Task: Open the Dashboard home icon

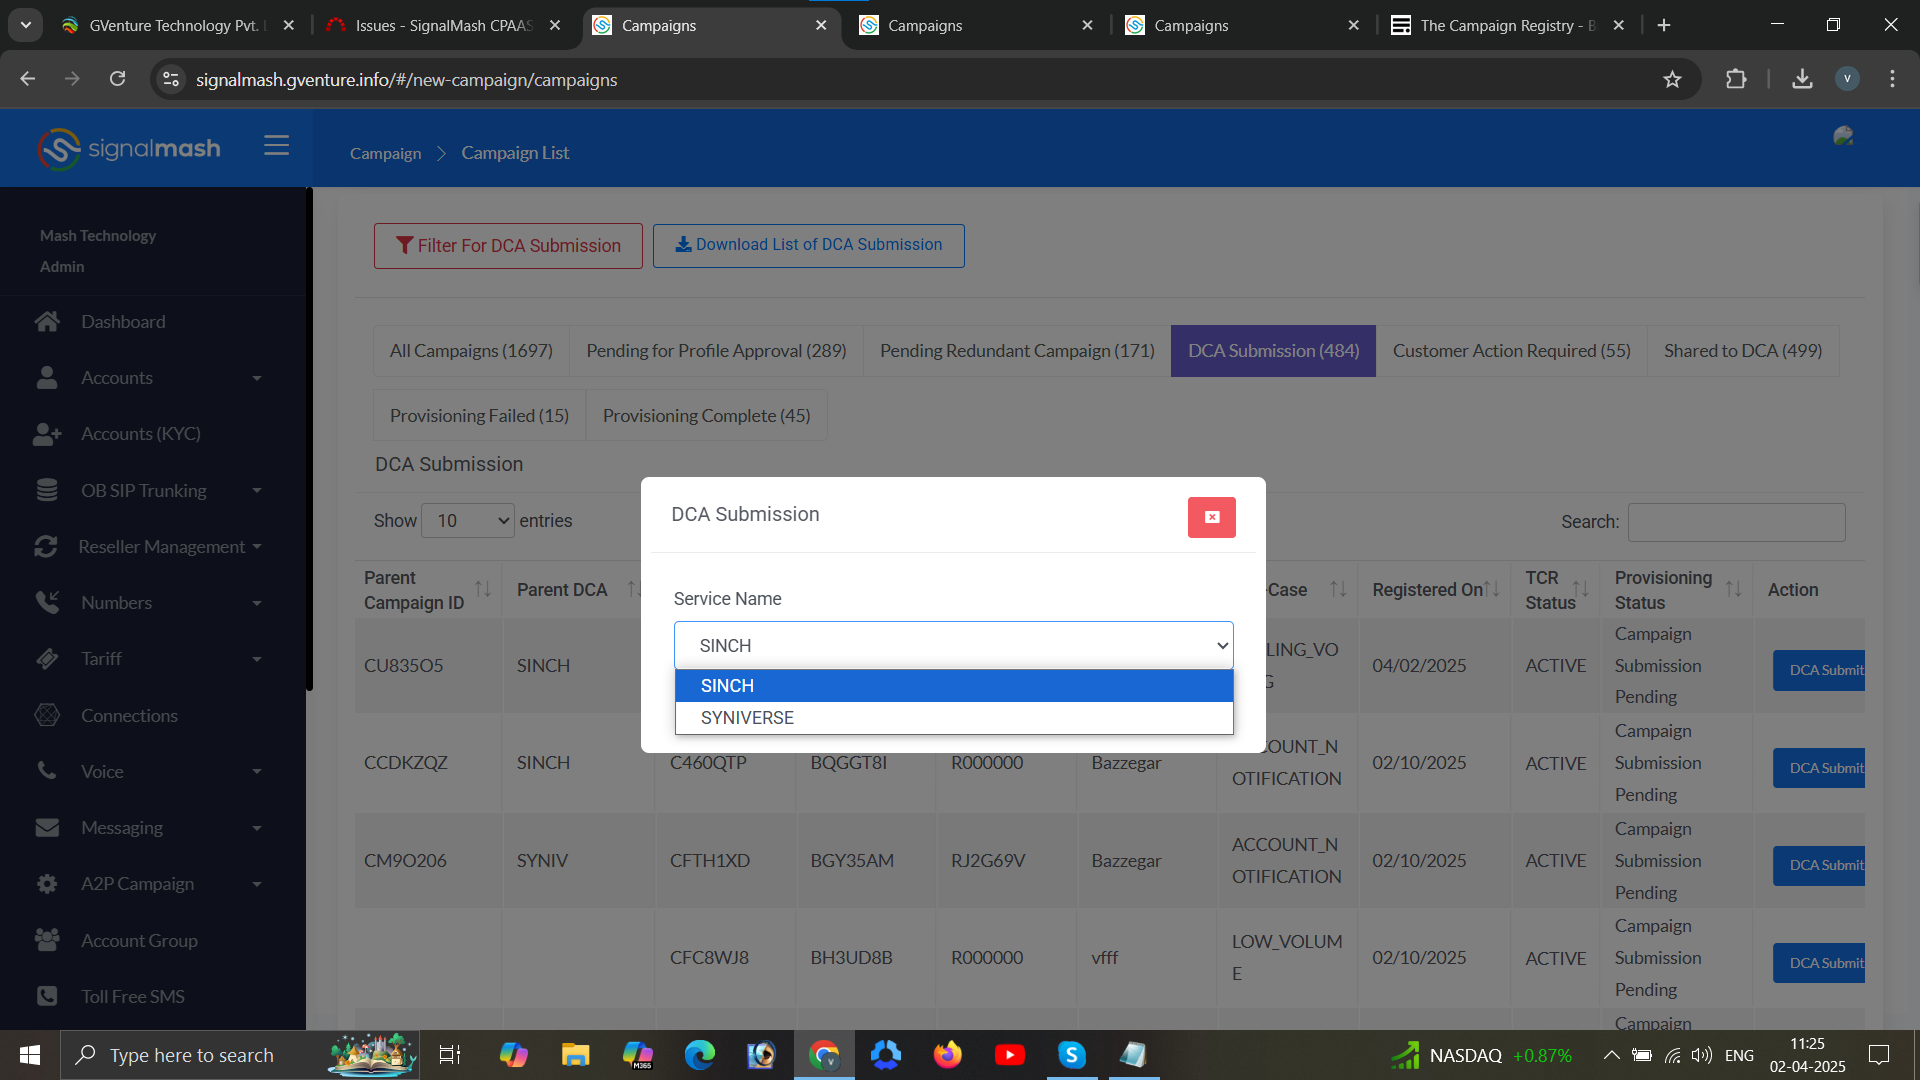Action: (x=46, y=322)
